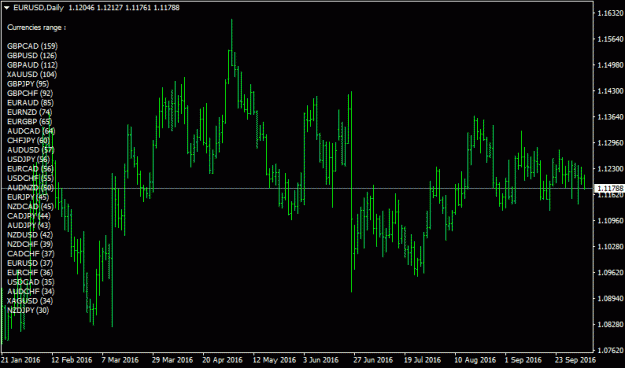This screenshot has width=625, height=368.
Task: Click the 1 Sep 2016 date label
Action: pos(523,360)
